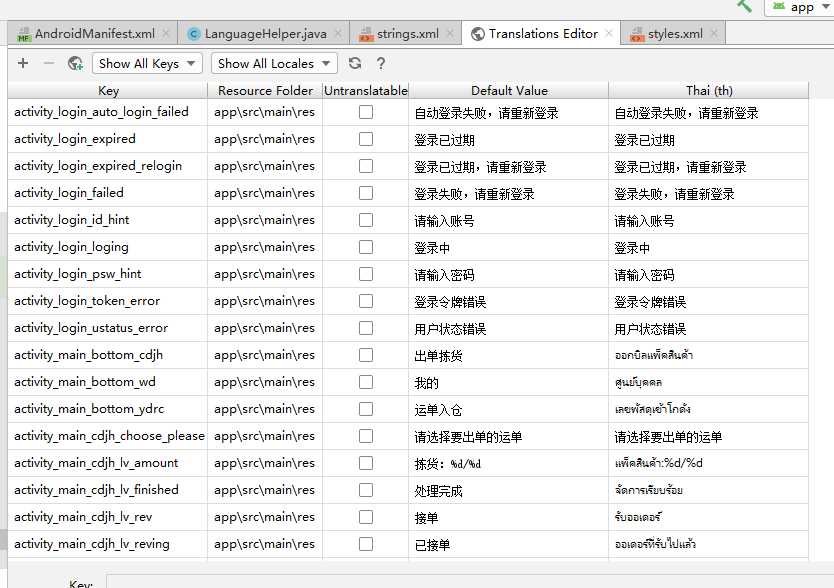Toggle Untranslatable for activity_login_auto_login_failed
The width and height of the screenshot is (834, 588).
coord(366,112)
